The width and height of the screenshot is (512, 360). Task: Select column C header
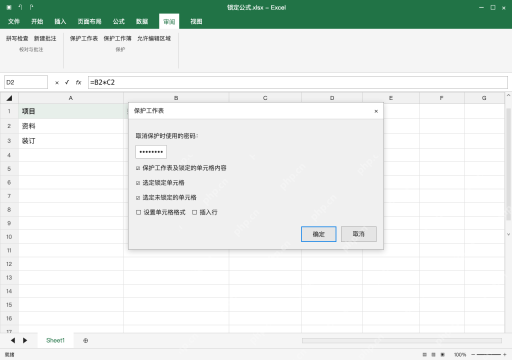(265, 98)
